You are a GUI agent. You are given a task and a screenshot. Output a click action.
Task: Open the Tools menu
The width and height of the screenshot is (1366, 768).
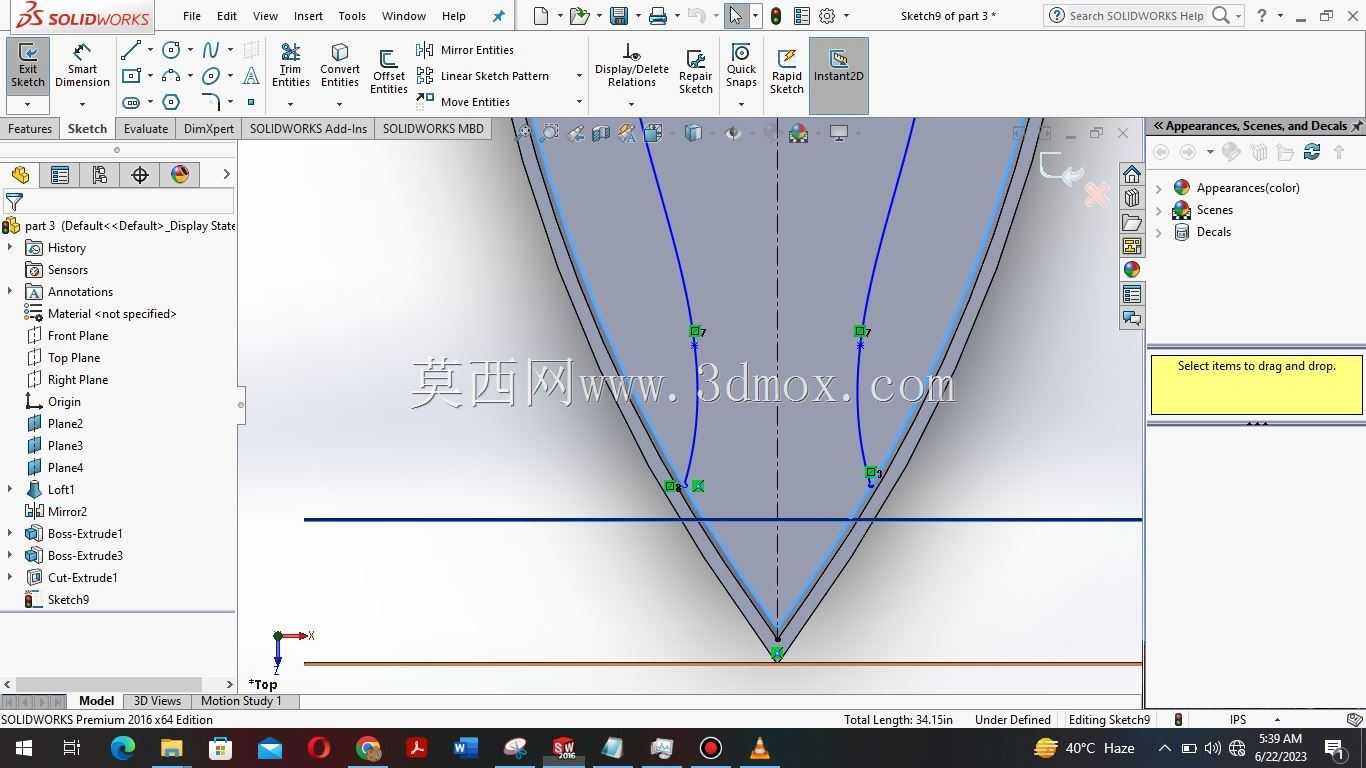point(352,16)
